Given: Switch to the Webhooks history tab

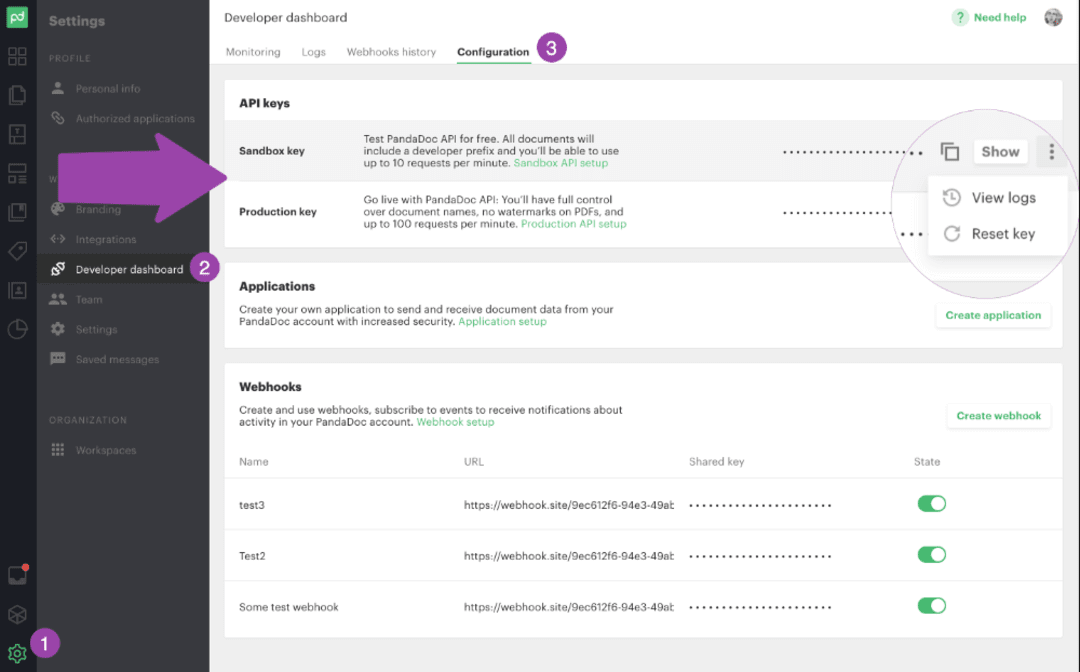Looking at the screenshot, I should pyautogui.click(x=390, y=52).
